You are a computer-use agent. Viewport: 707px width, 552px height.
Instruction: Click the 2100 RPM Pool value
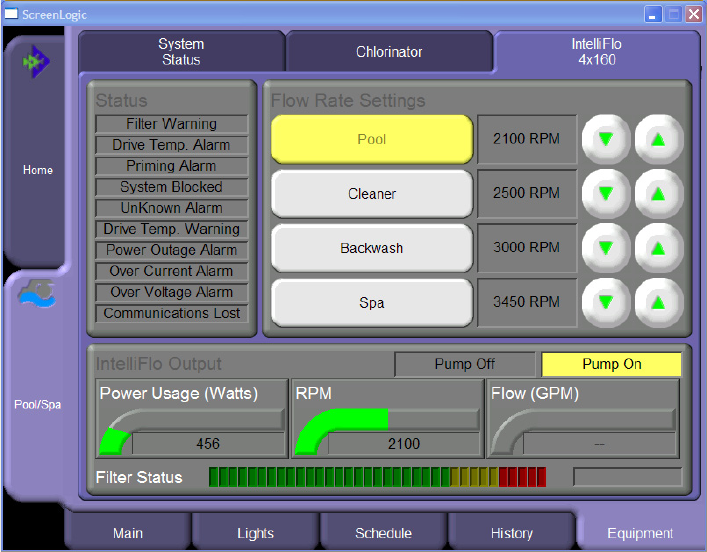pyautogui.click(x=527, y=139)
